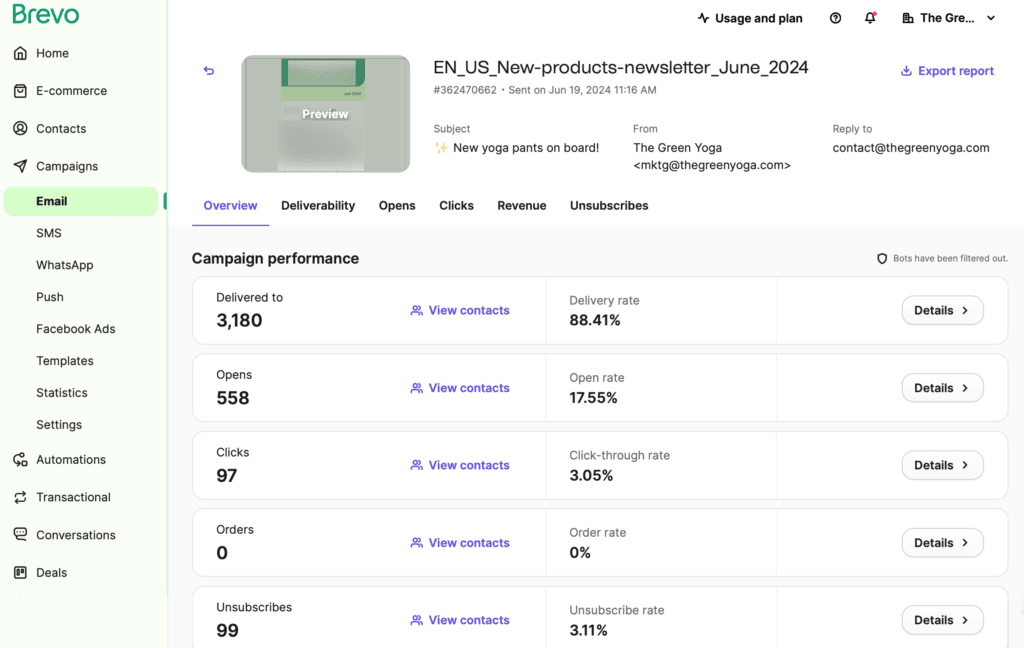The image size is (1024, 648).
Task: Select Email in the Campaigns submenu
Action: tap(81, 201)
